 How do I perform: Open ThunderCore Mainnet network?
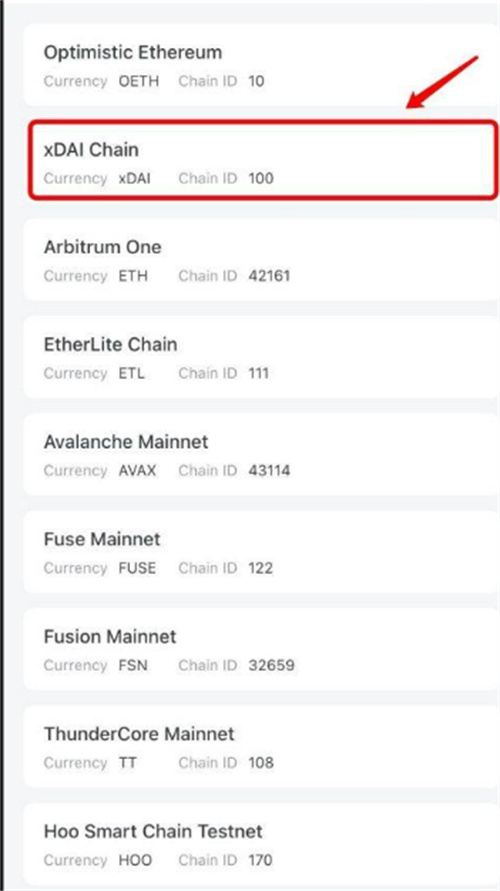261,747
